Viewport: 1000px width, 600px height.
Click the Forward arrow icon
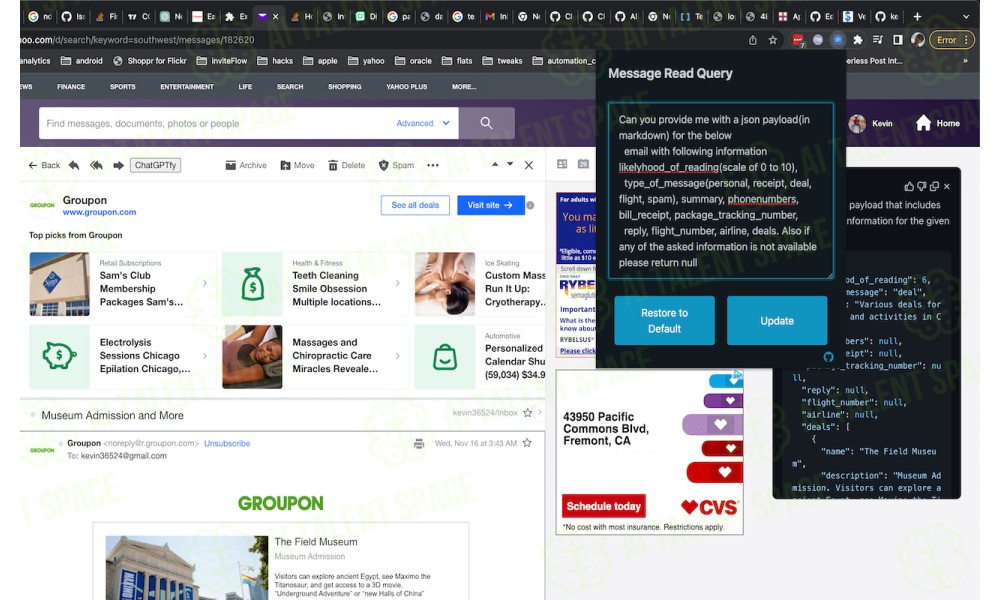pyautogui.click(x=119, y=165)
